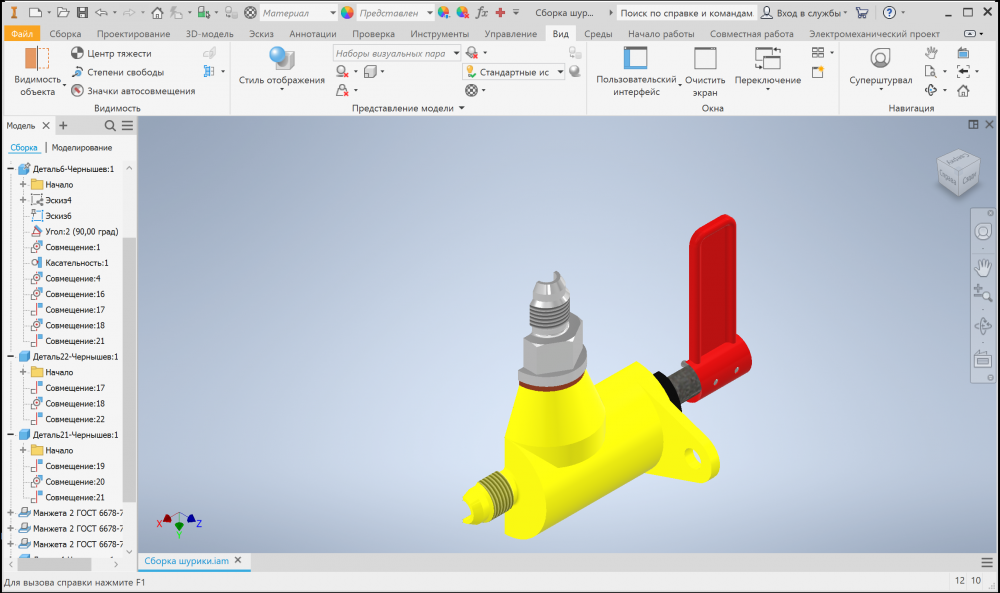Switch to the Эскиз ribbon tab
1000x593 pixels.
261,34
